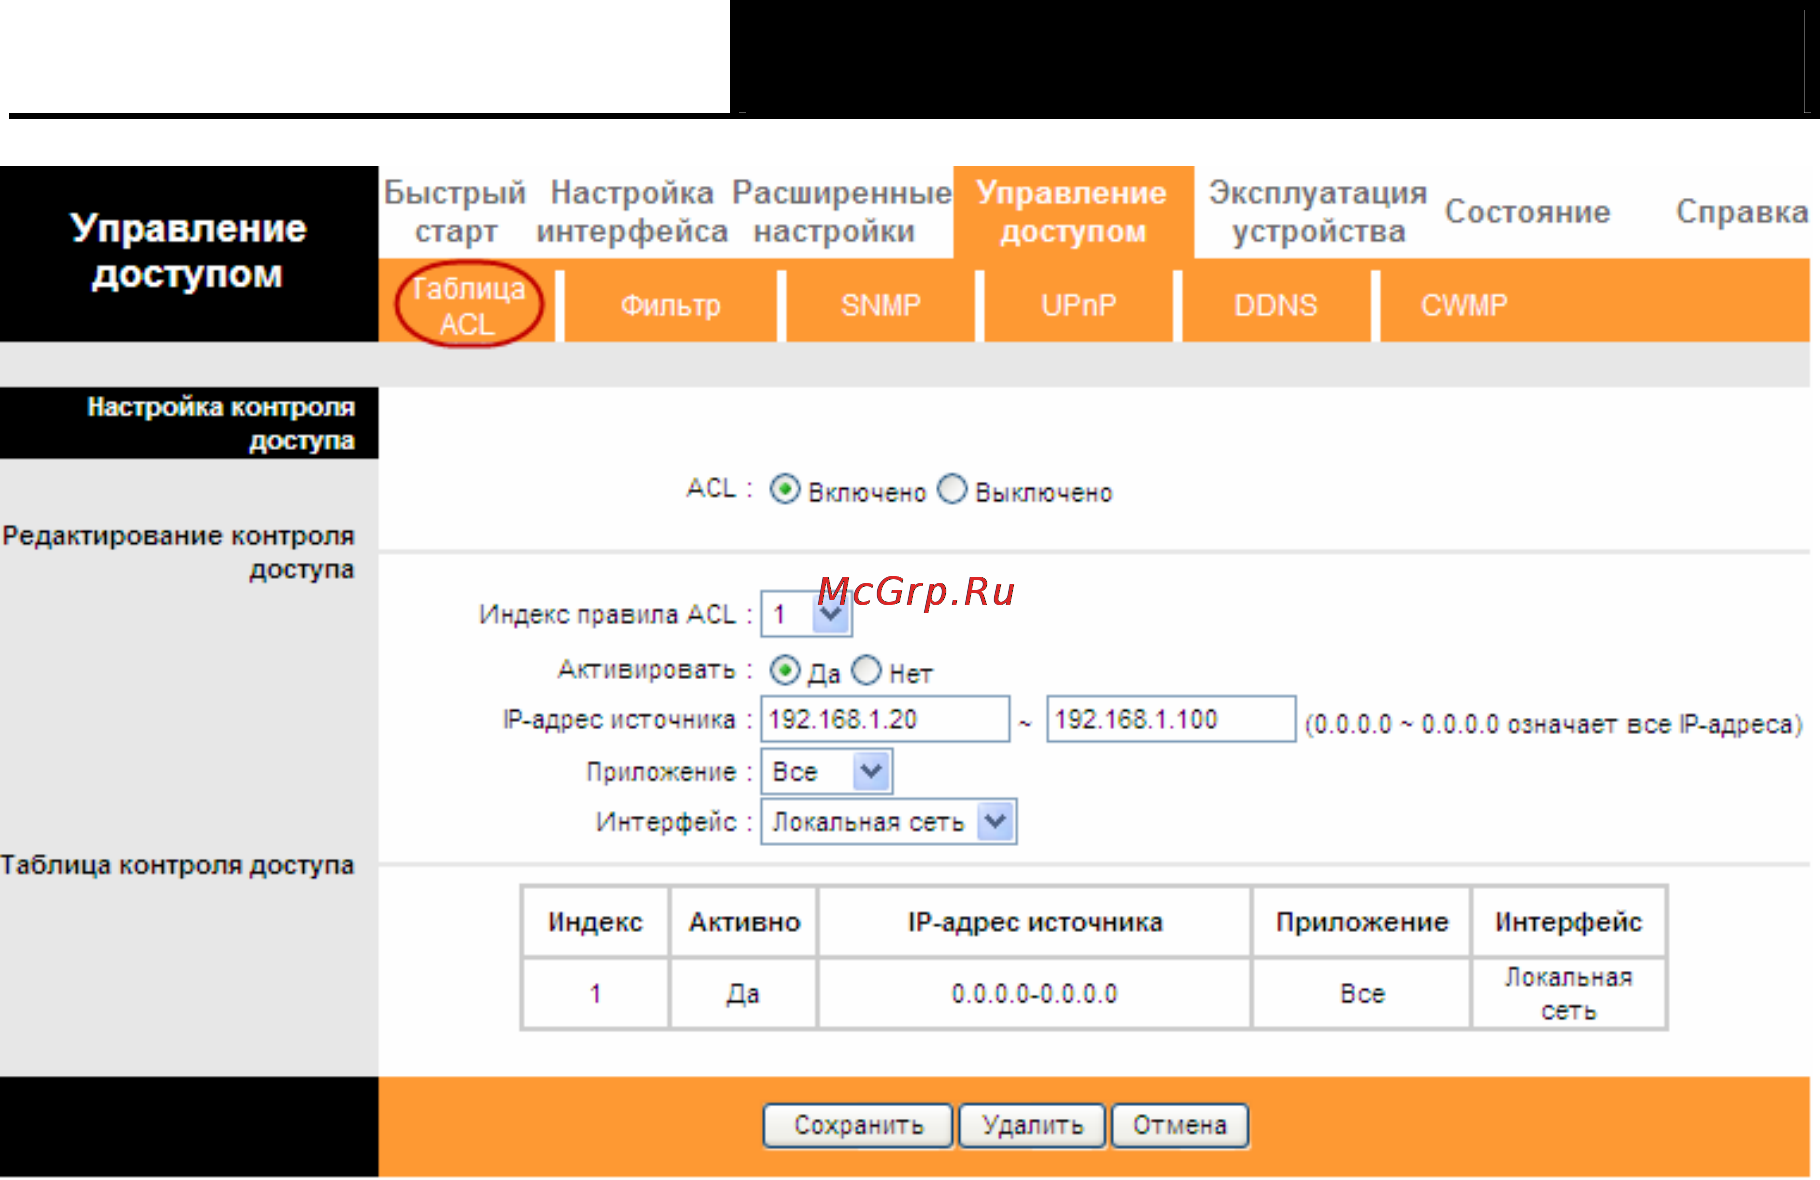Viewport: 1820px width, 1180px height.
Task: Click the 'Таблица контроля доступа' section label
Action: pyautogui.click(x=177, y=865)
